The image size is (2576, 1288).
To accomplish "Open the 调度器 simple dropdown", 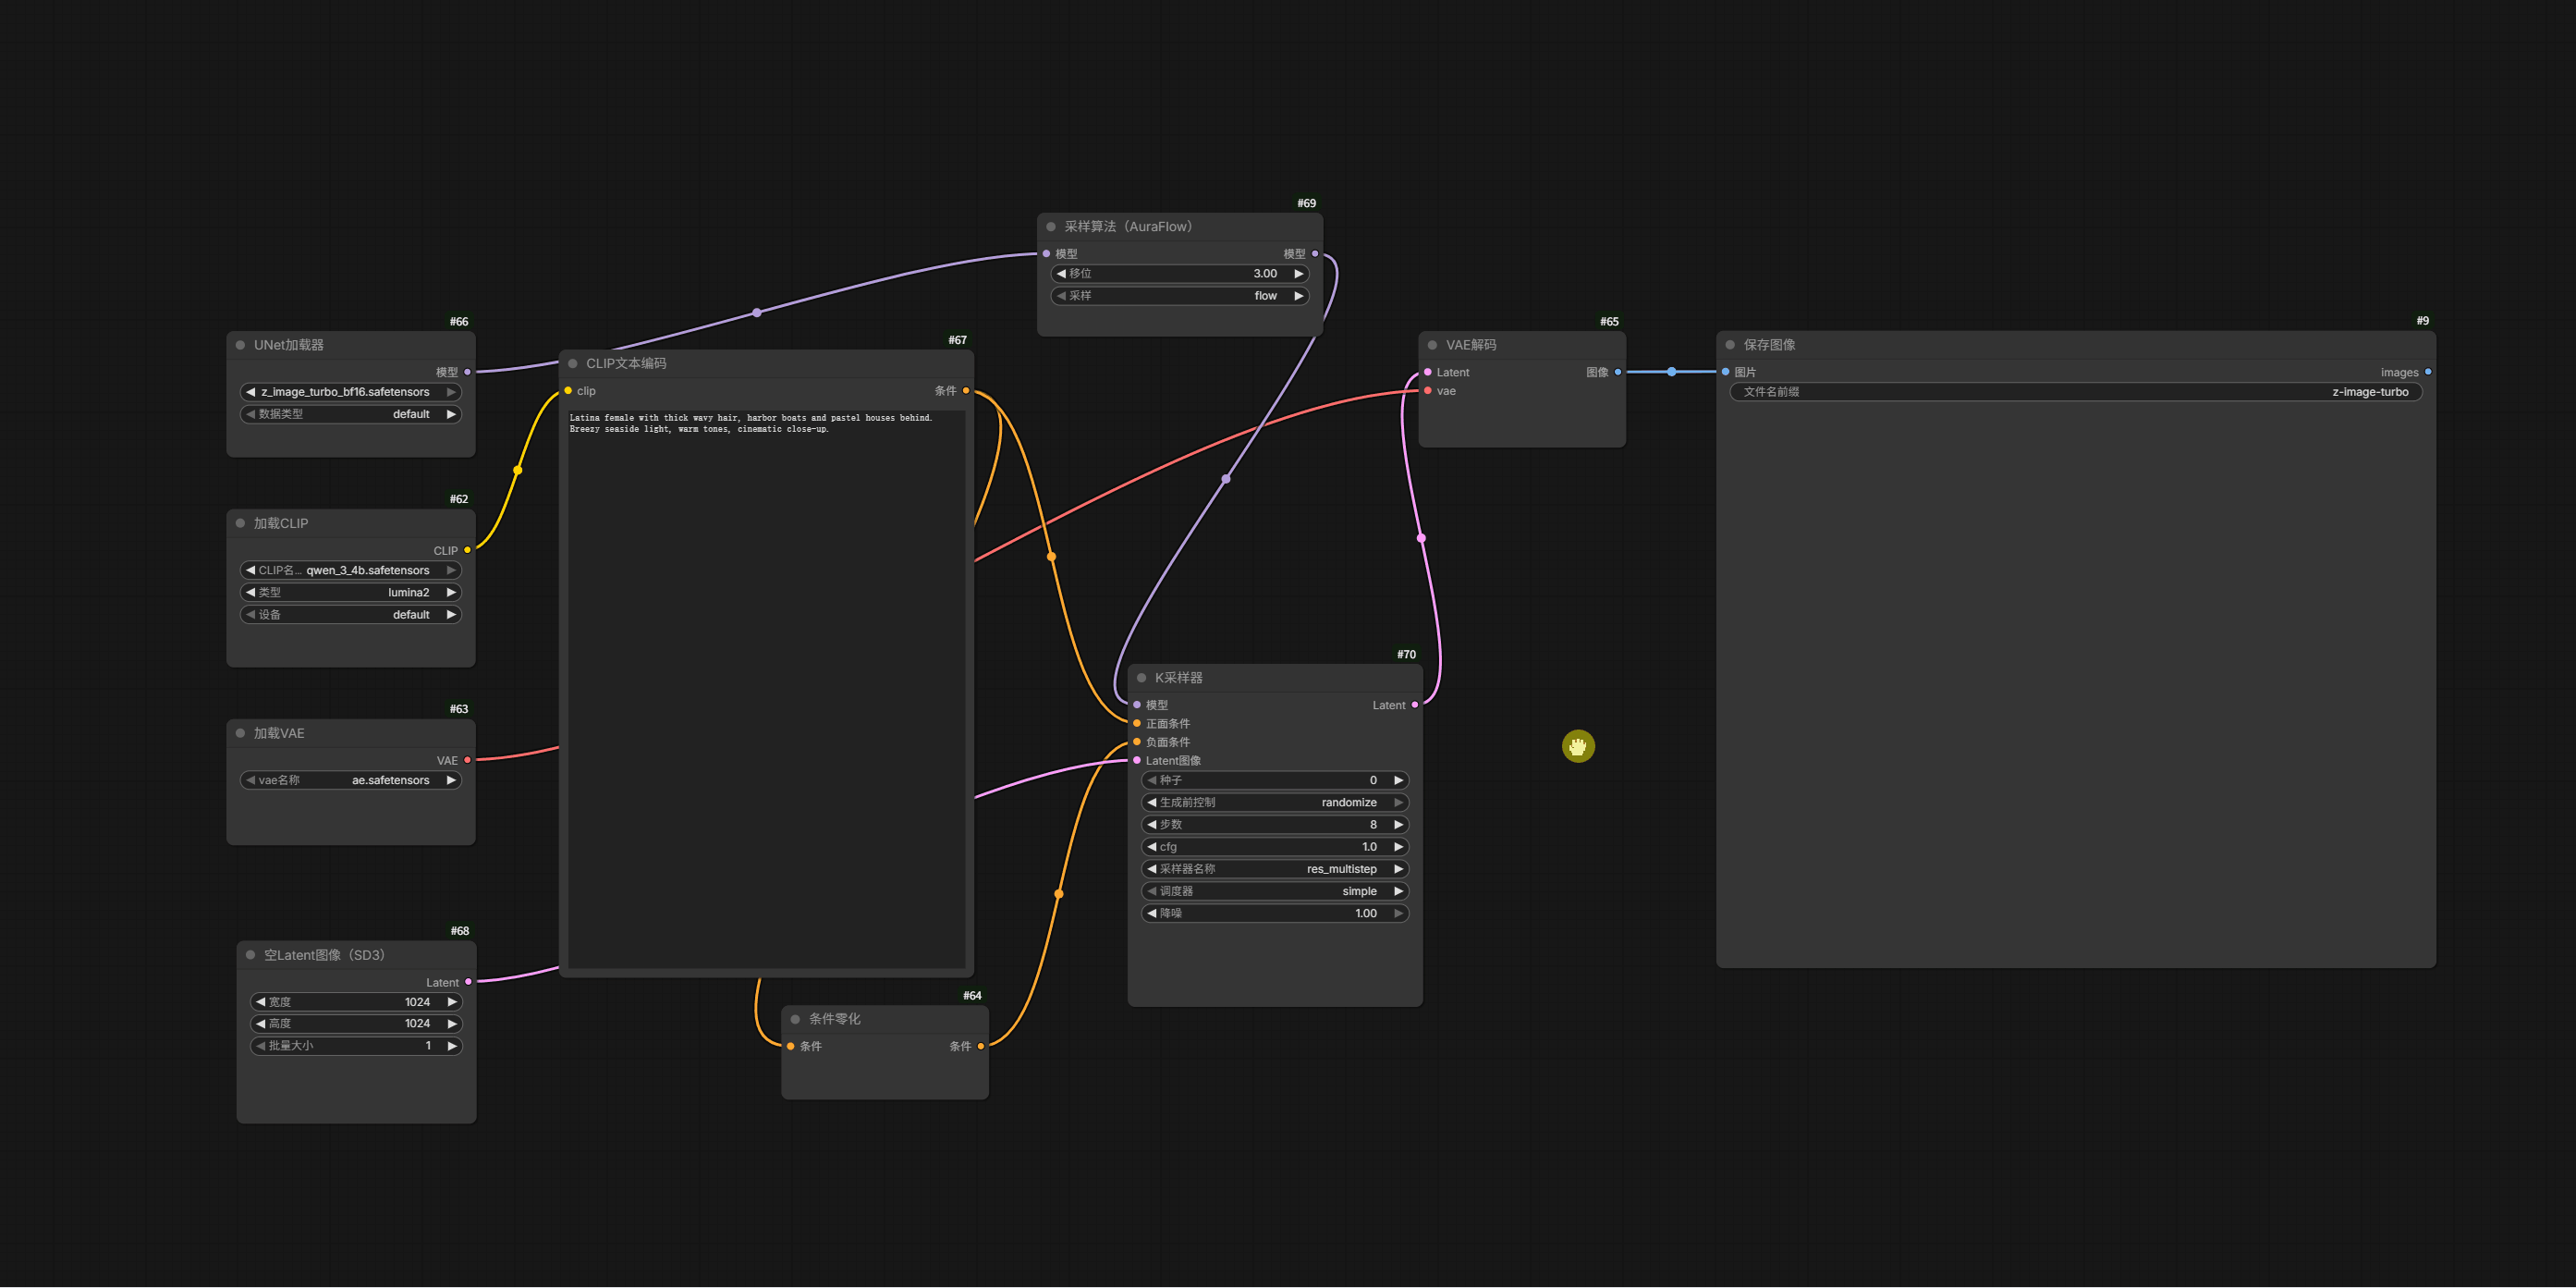I will point(1275,891).
